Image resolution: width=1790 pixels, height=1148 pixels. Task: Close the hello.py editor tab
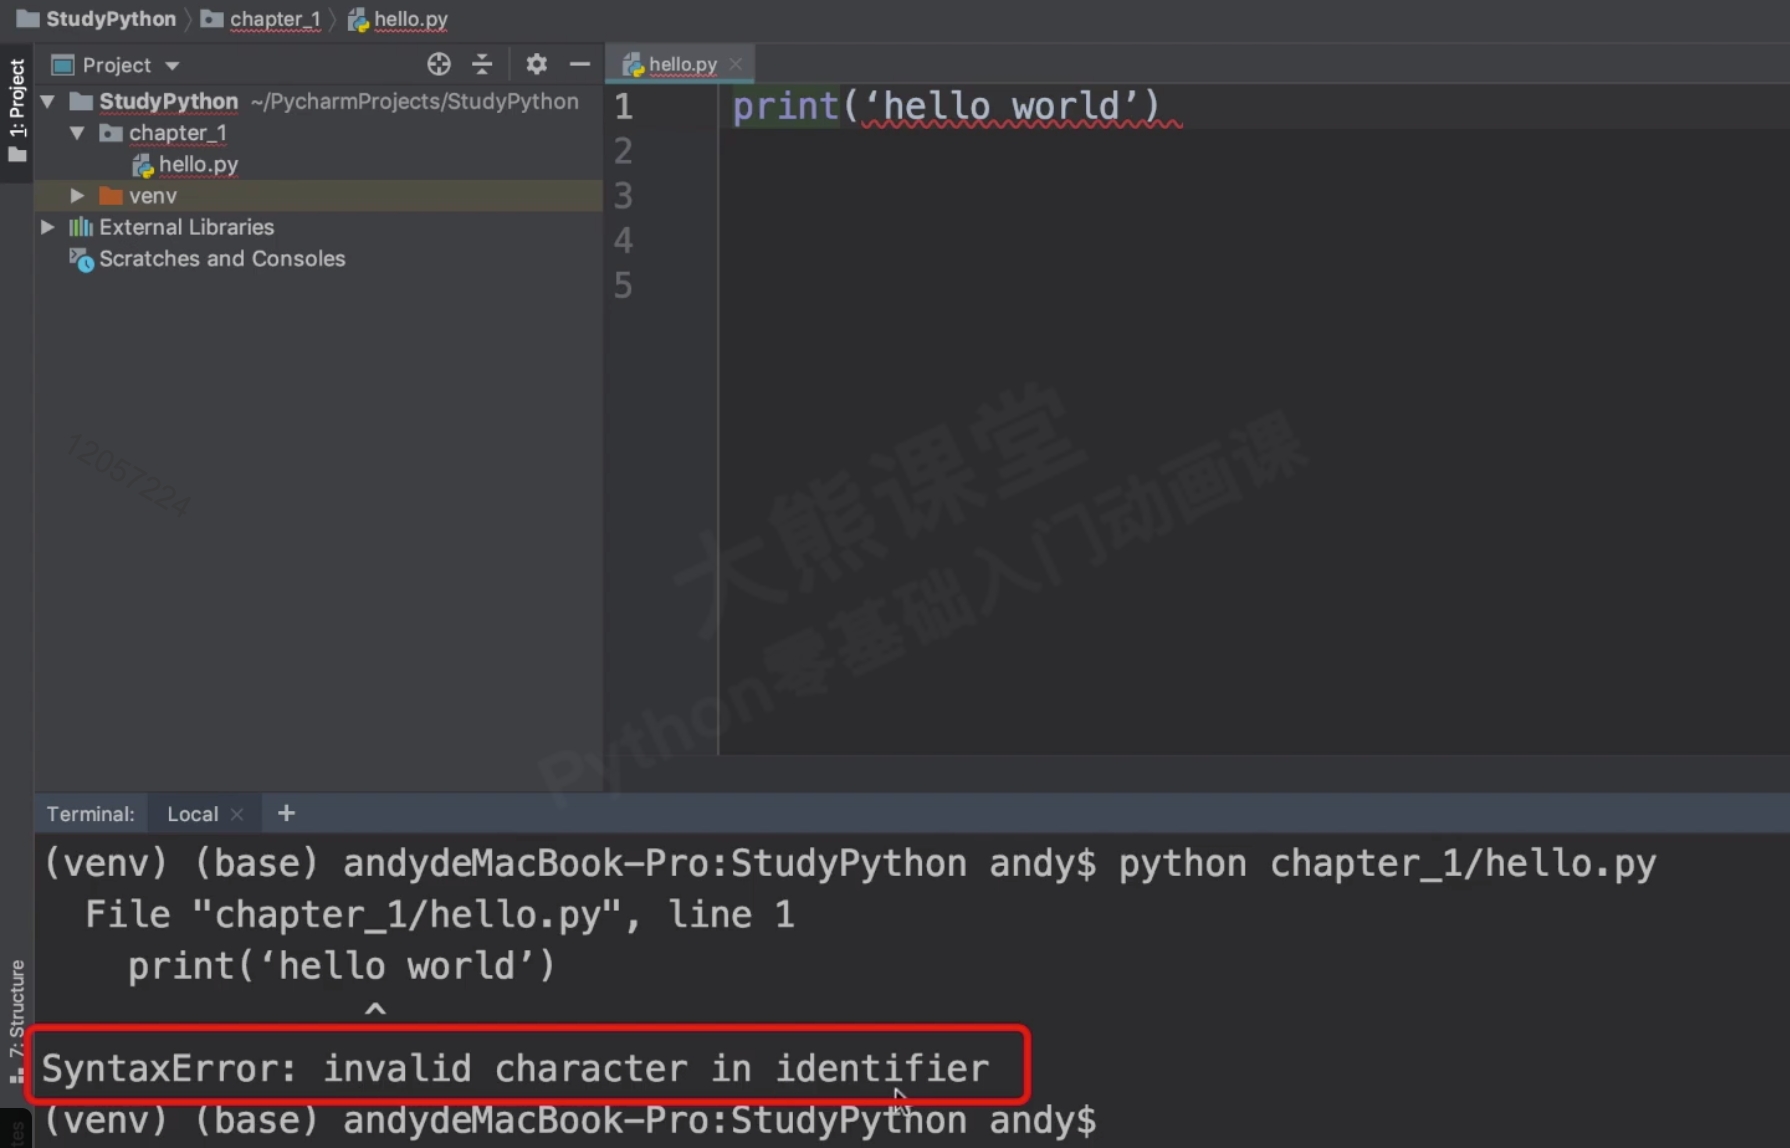point(736,64)
